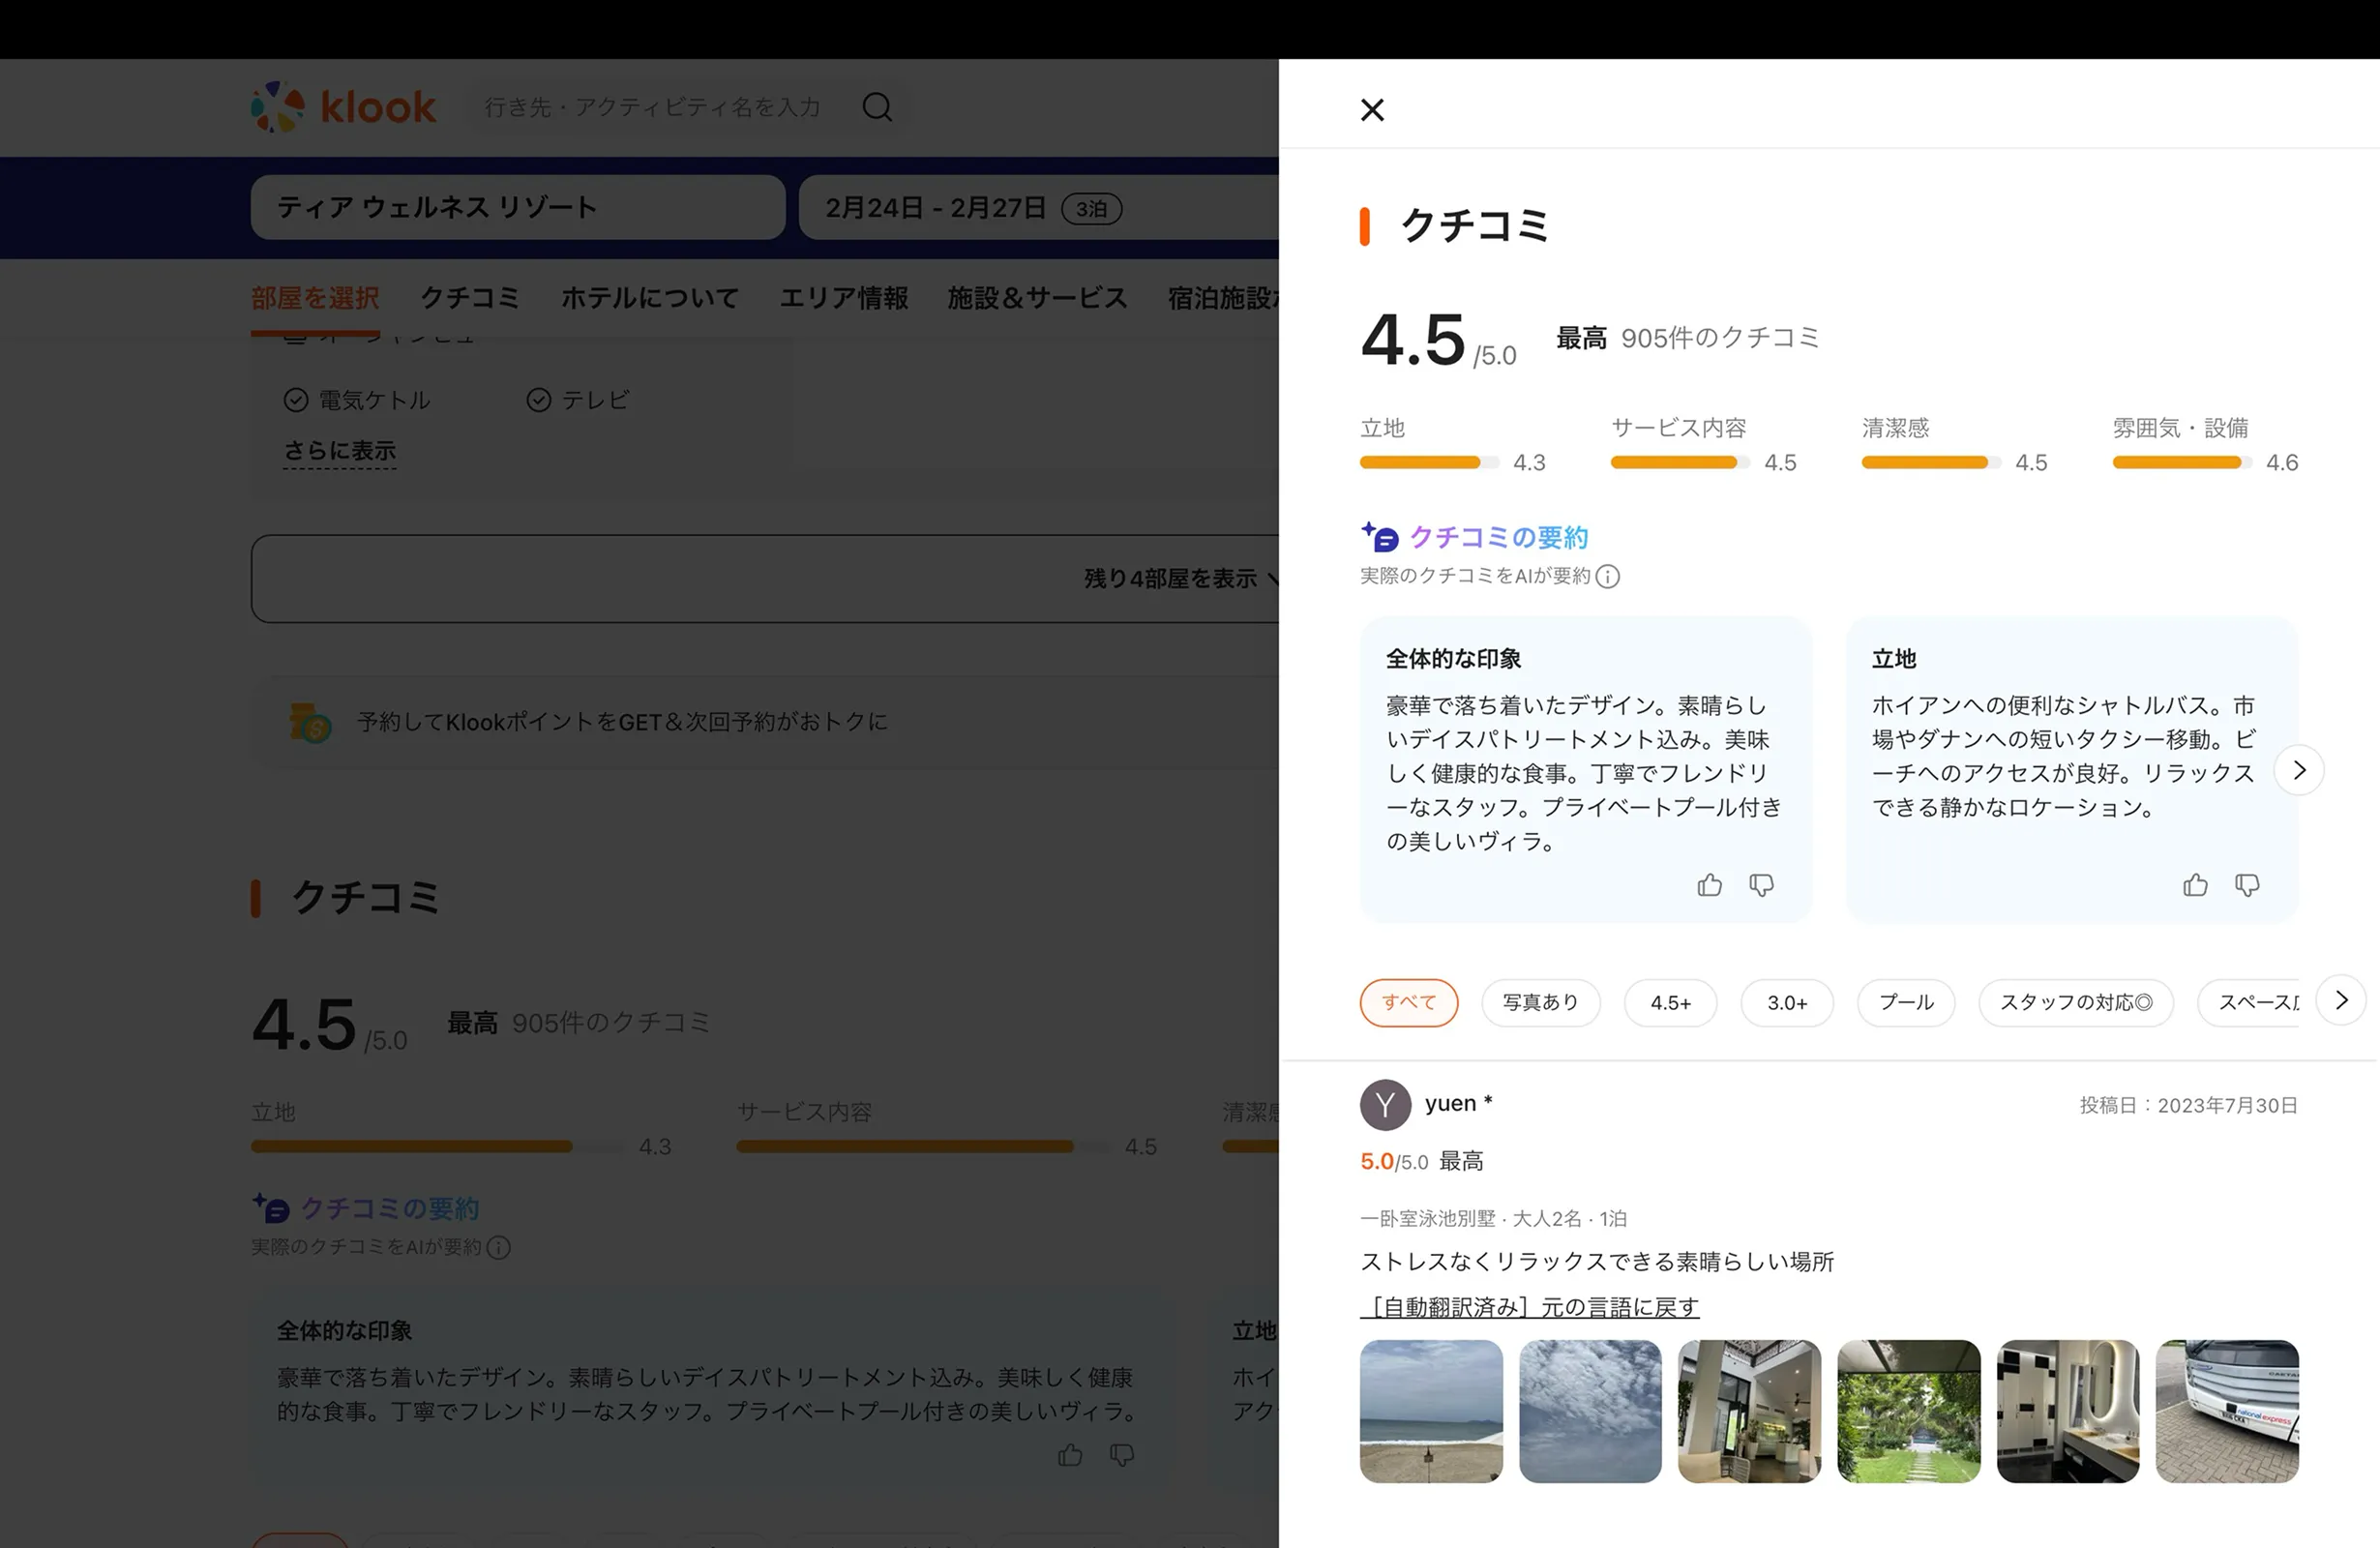2380x1548 pixels.
Task: Click the 5.0/5.0 最高 review score
Action: coord(1422,1161)
